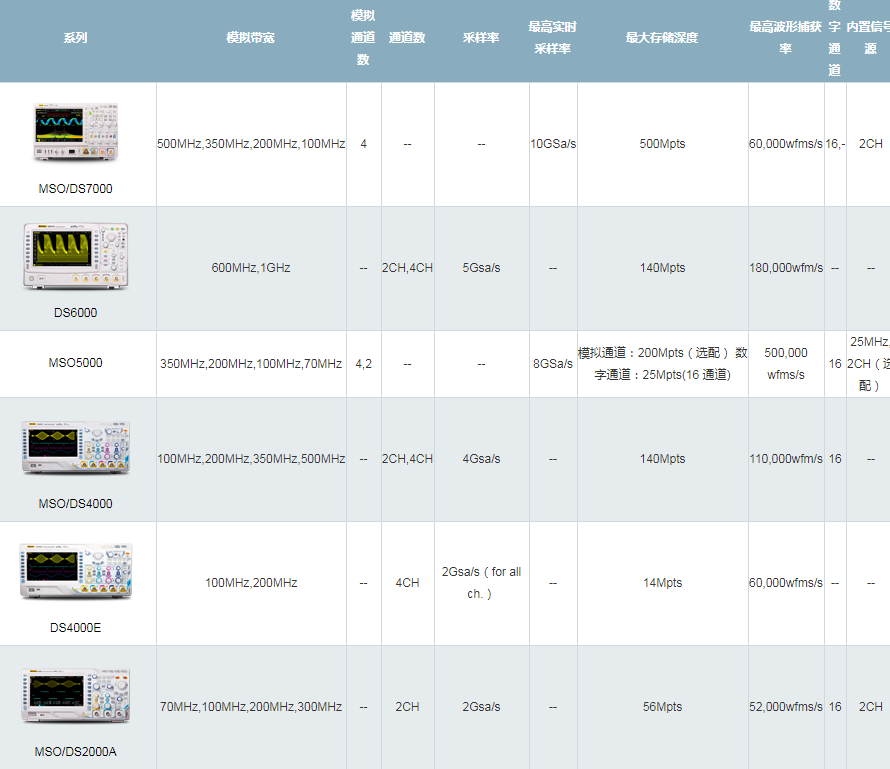Image resolution: width=890 pixels, height=769 pixels.
Task: Click the 2Gsa/s value in MSO/DS2000A row
Action: 481,707
